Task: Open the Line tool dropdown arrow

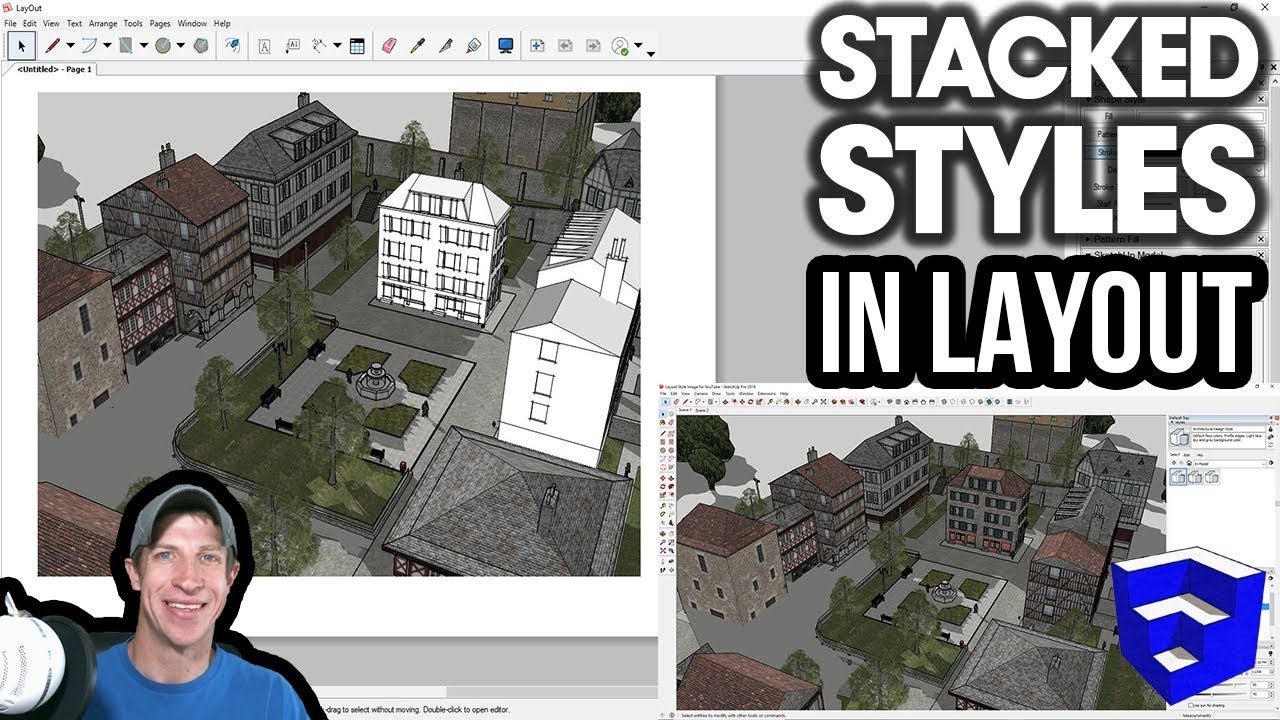Action: click(x=70, y=45)
